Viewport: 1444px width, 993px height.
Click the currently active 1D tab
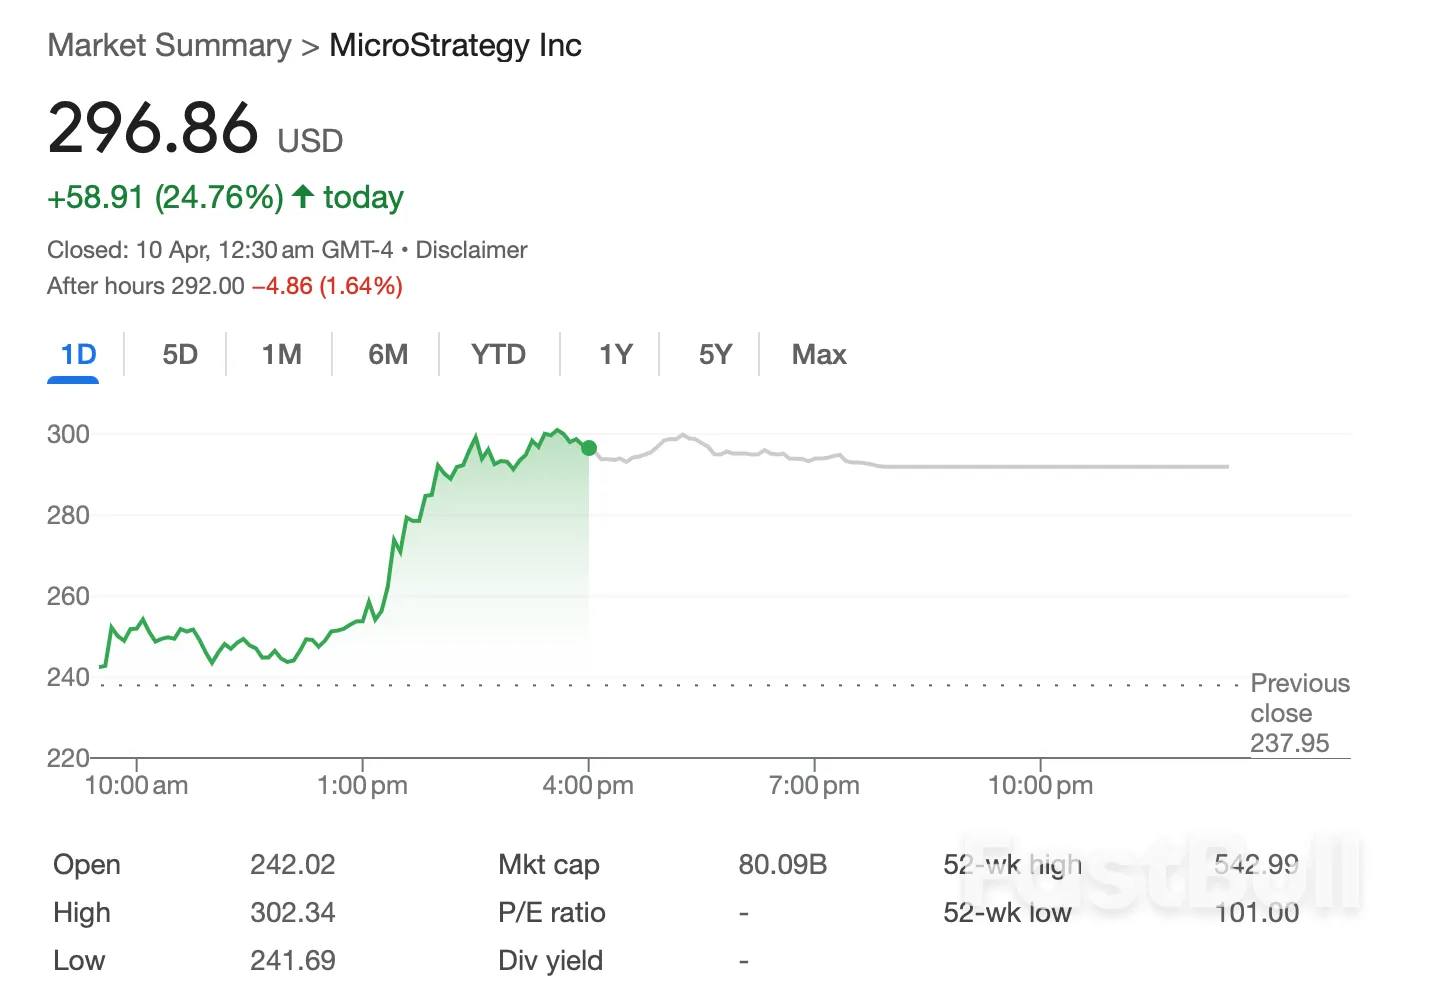73,354
